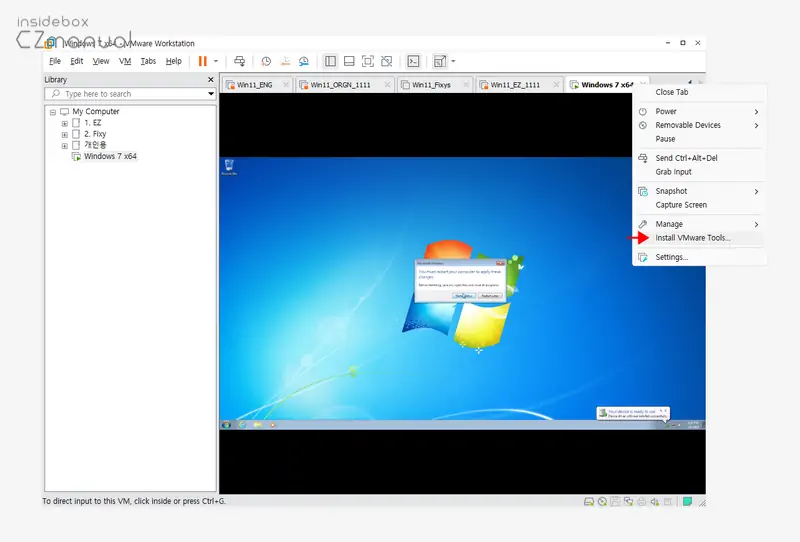Toggle the Show Library sidebar toolbar icon
This screenshot has height=542, width=800.
click(330, 61)
